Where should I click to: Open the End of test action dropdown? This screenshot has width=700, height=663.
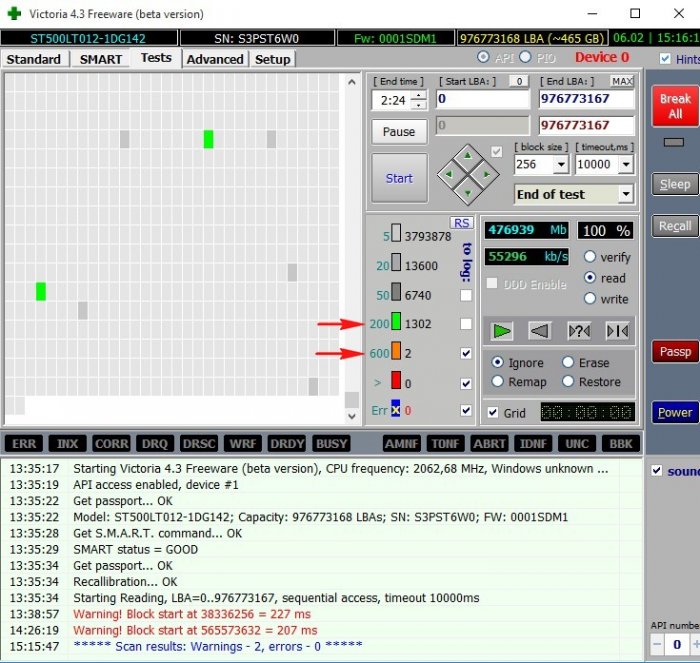(x=626, y=194)
